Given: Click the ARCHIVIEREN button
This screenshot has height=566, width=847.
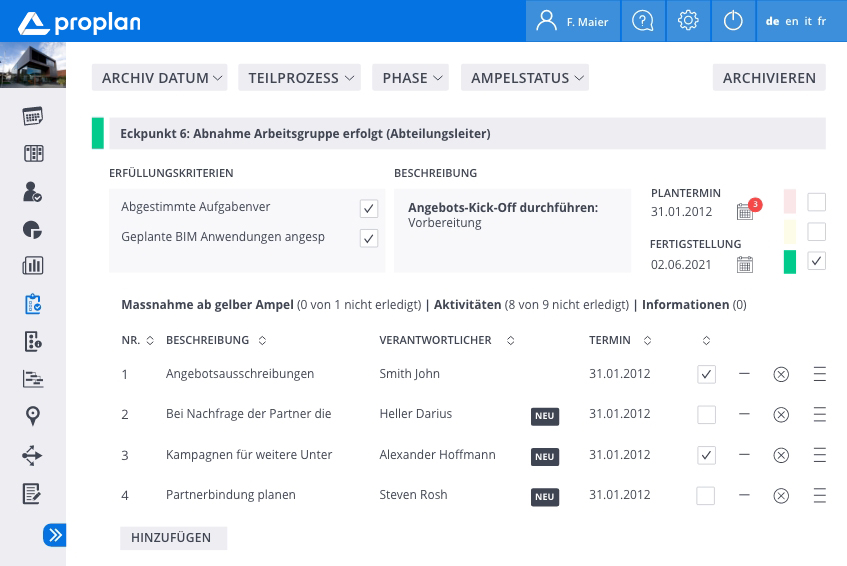Looking at the screenshot, I should pos(768,78).
